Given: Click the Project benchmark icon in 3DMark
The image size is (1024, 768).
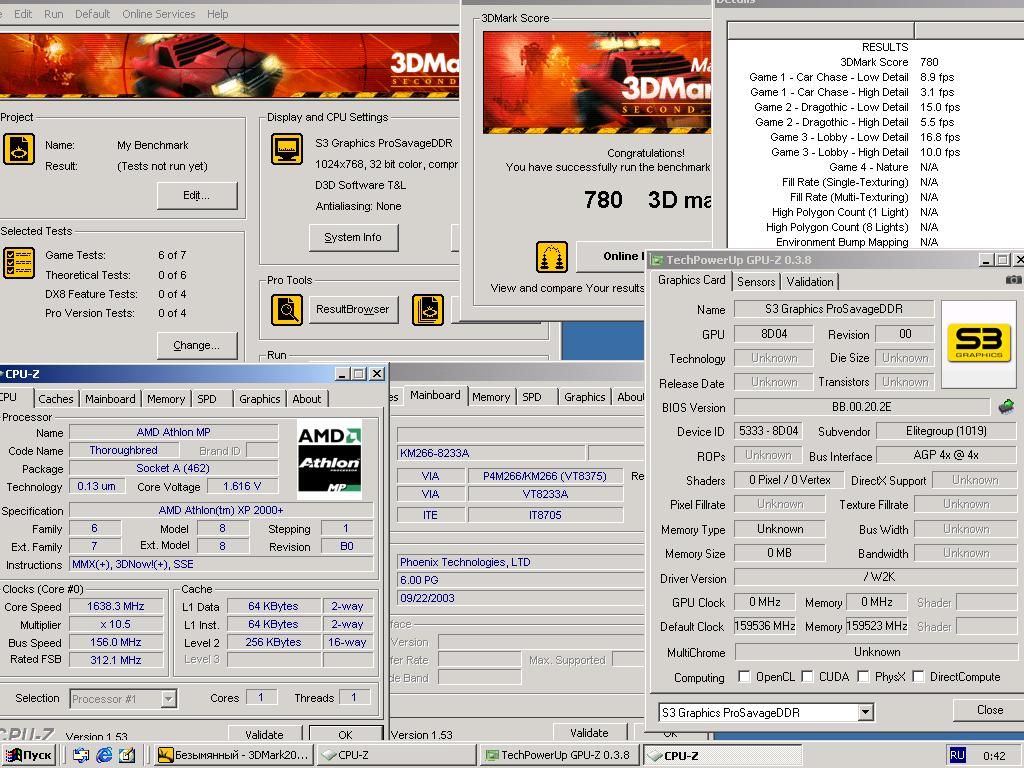Looking at the screenshot, I should (x=19, y=149).
